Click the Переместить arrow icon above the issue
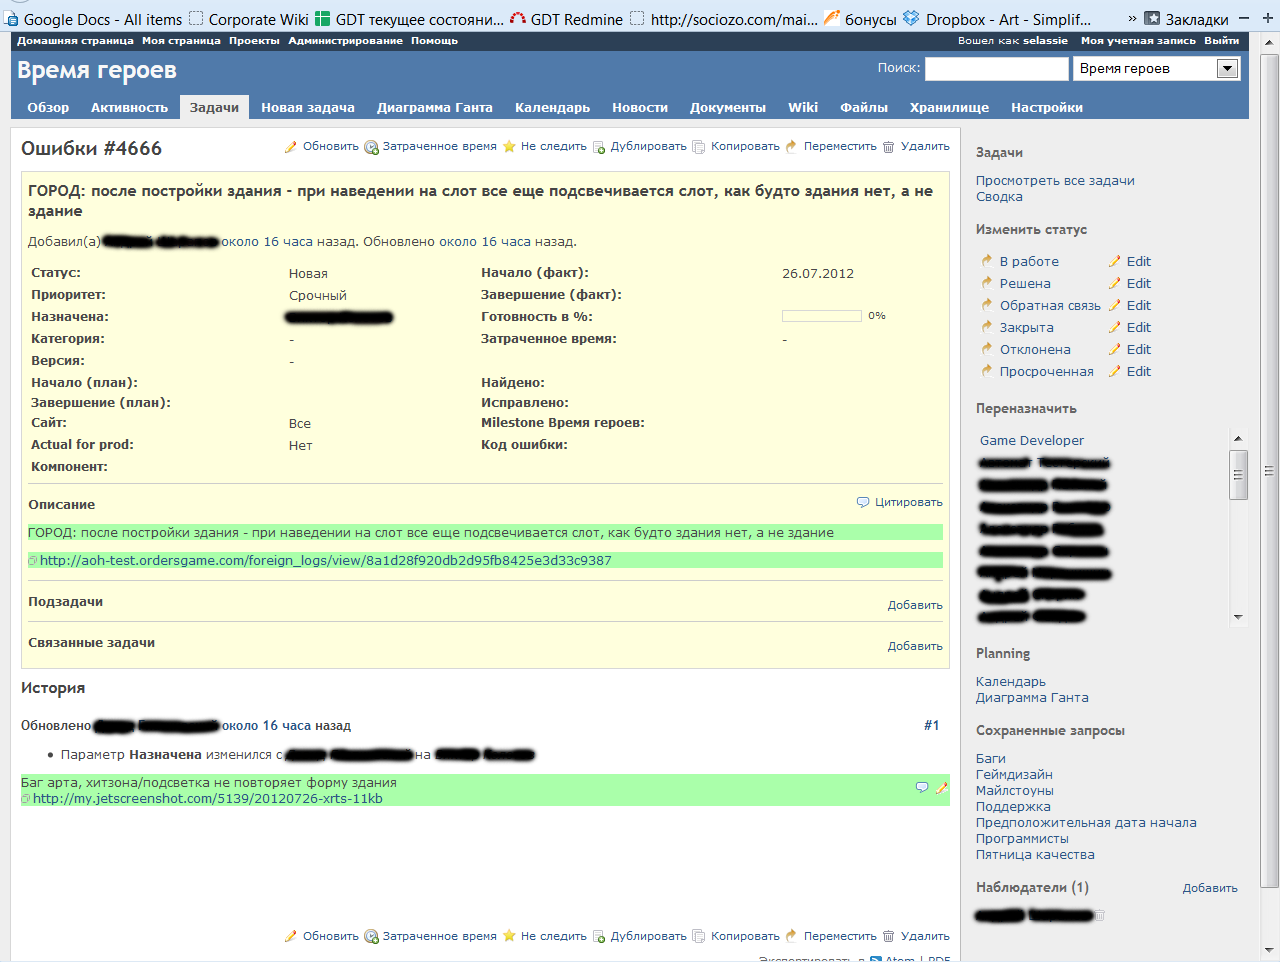The width and height of the screenshot is (1280, 962). [x=791, y=147]
